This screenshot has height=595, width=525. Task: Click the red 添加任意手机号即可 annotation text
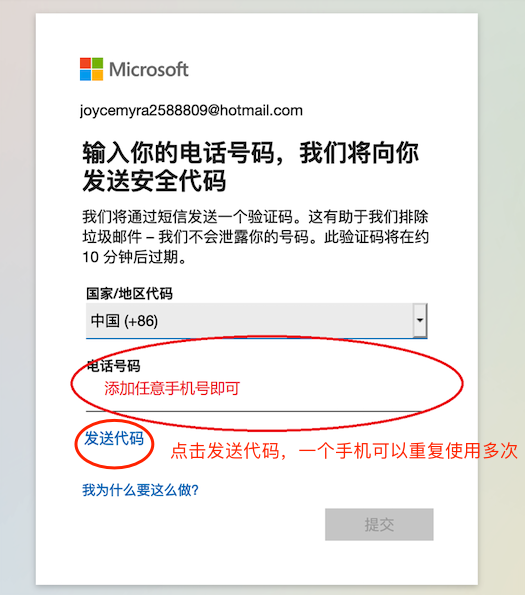(x=172, y=389)
